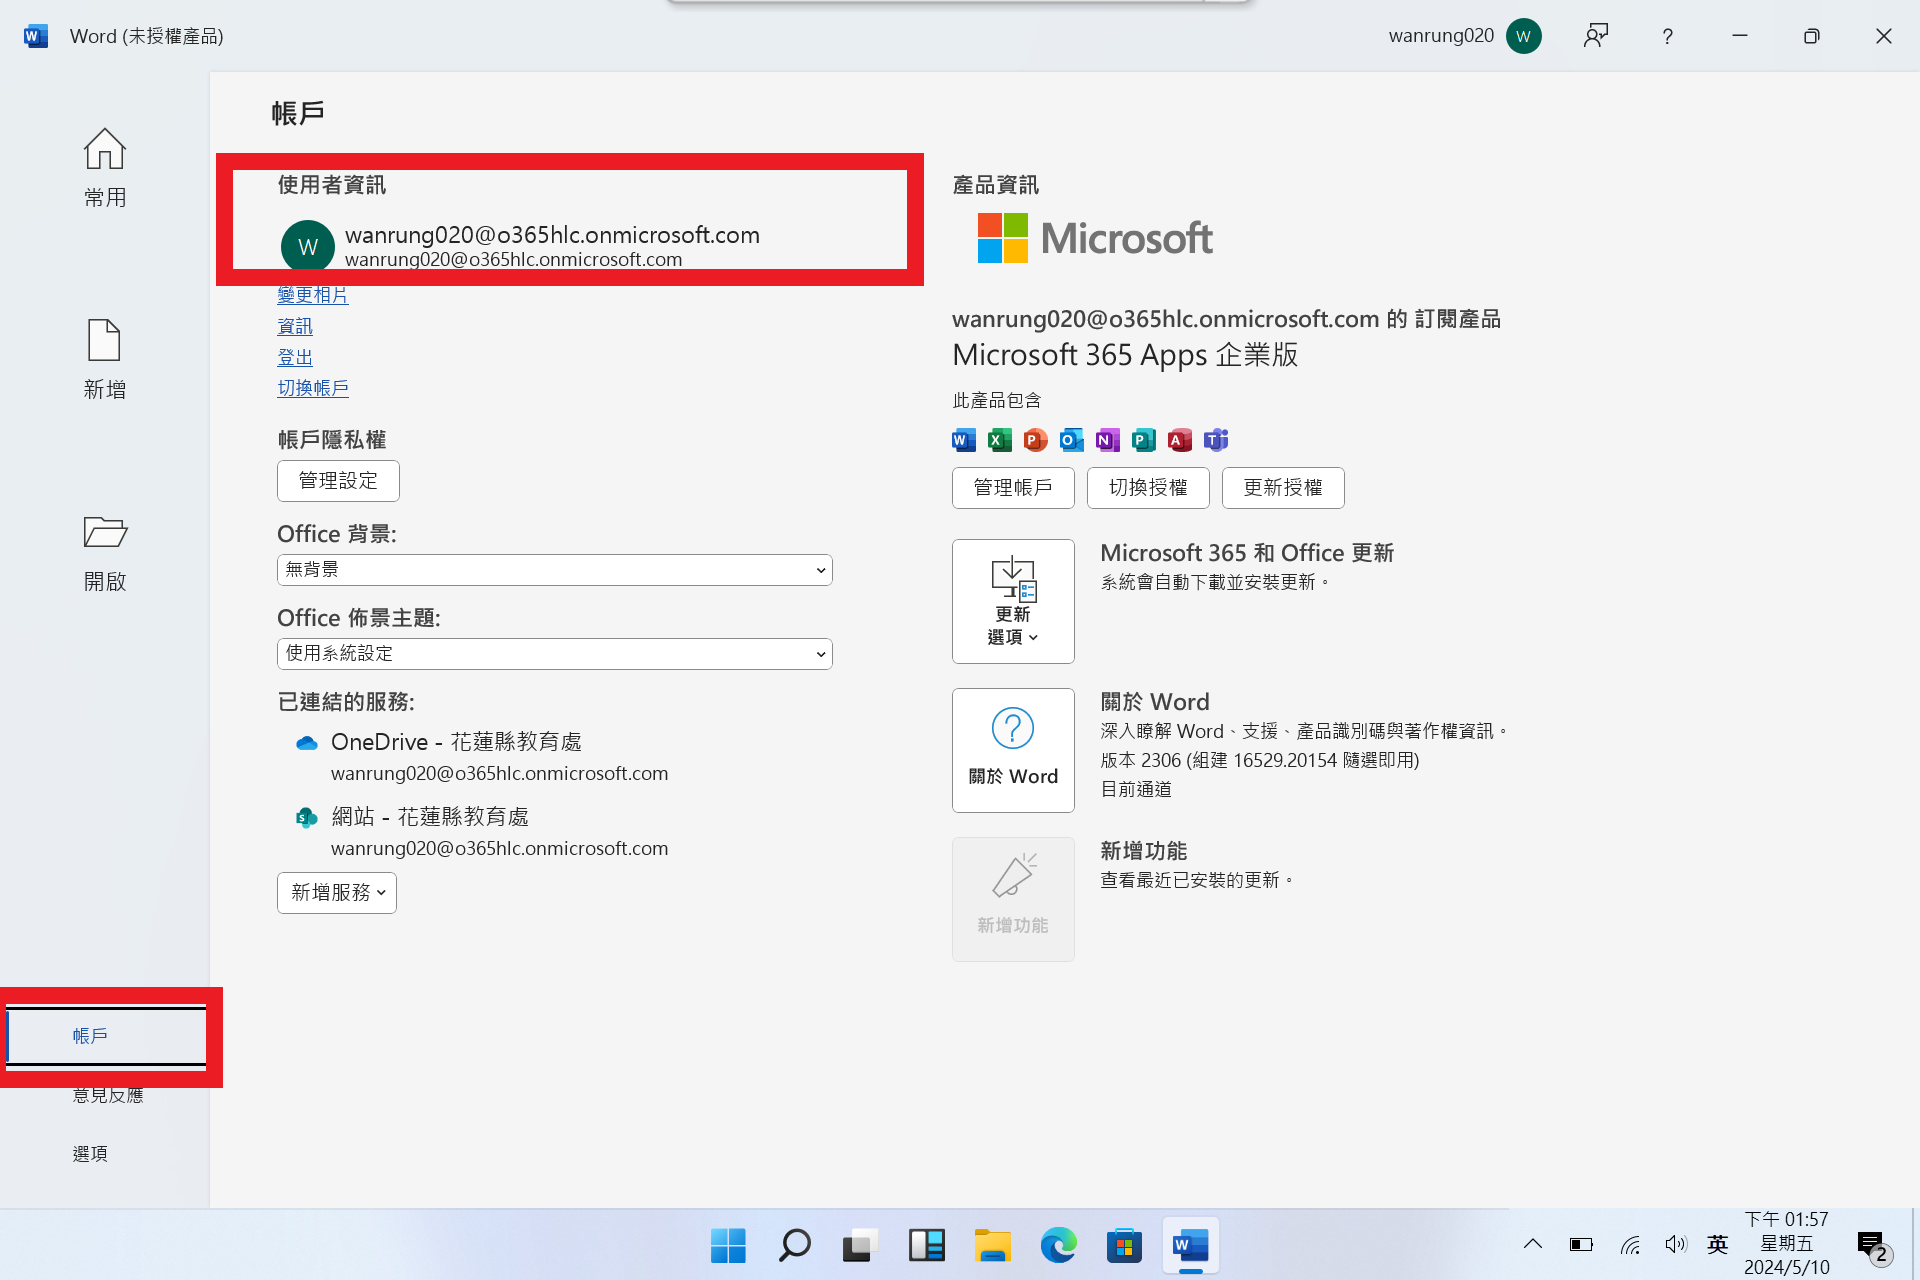This screenshot has height=1280, width=1920.
Task: Expand the Office theme (佈景主題) dropdown
Action: pyautogui.click(x=554, y=654)
